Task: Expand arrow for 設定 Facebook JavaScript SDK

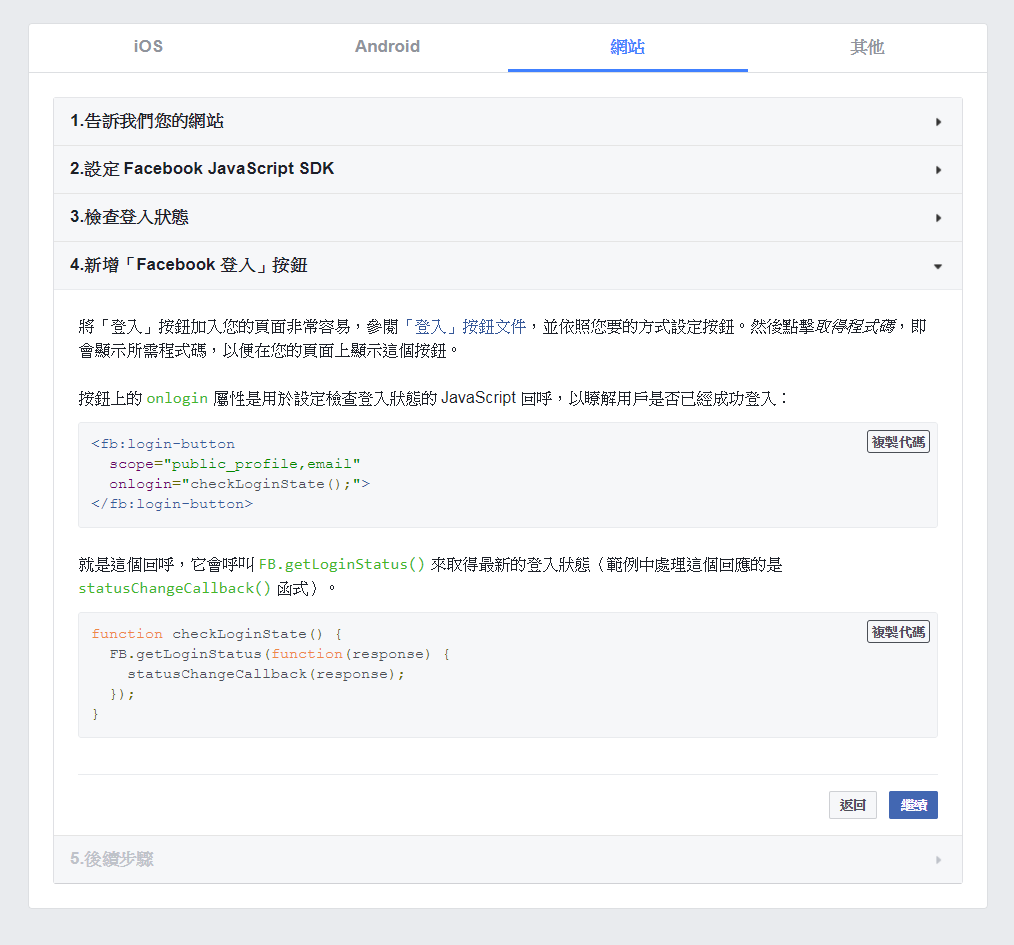Action: click(x=938, y=169)
